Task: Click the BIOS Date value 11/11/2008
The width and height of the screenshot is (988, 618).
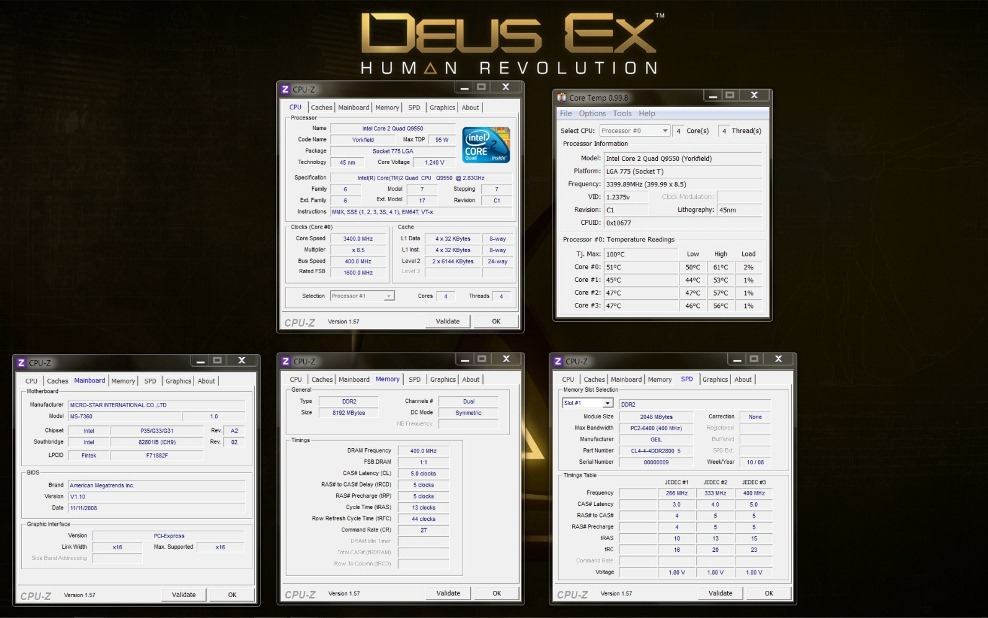Action: 156,508
